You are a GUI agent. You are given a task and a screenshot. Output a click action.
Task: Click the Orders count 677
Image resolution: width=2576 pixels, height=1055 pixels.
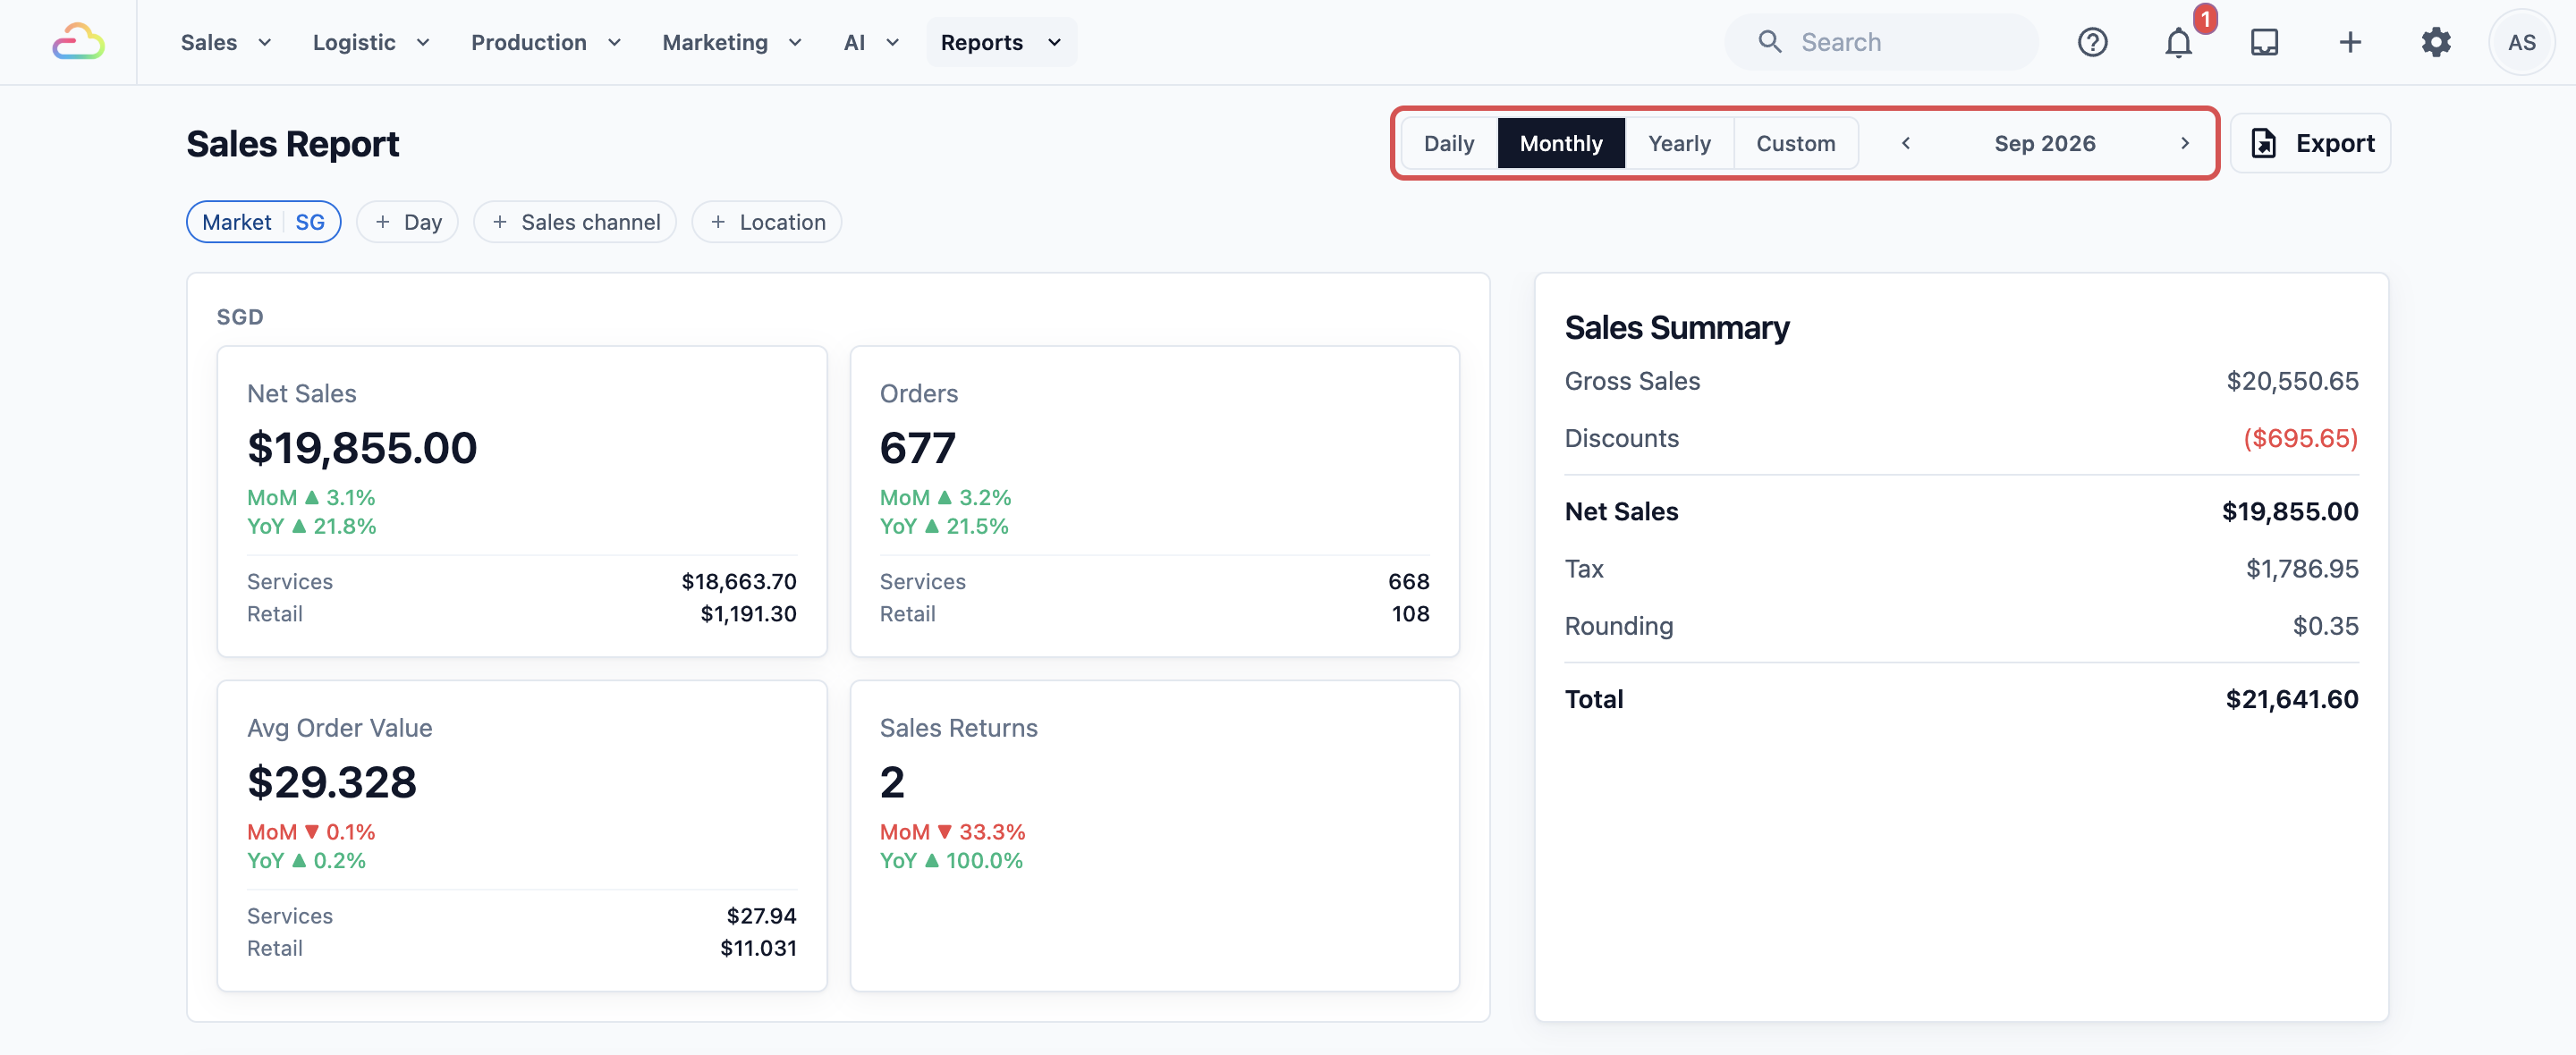pyautogui.click(x=918, y=448)
